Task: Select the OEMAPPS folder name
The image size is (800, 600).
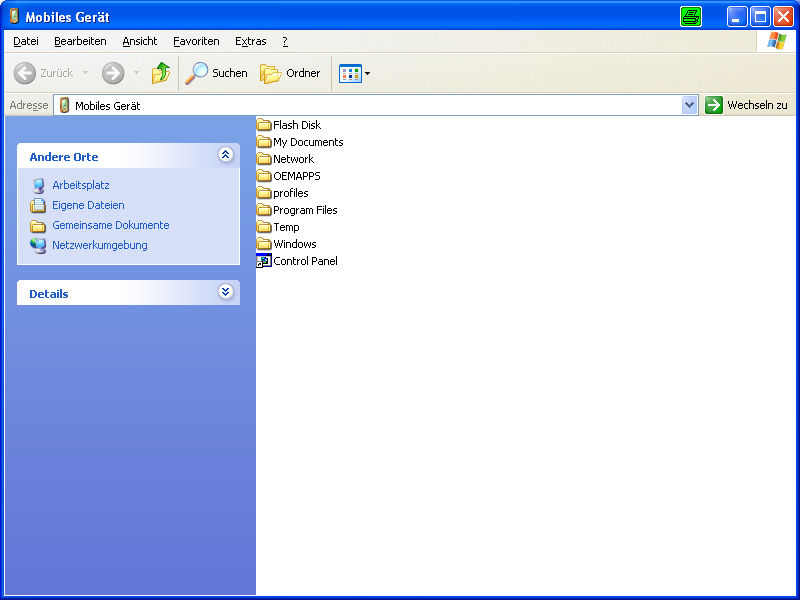Action: [x=297, y=176]
